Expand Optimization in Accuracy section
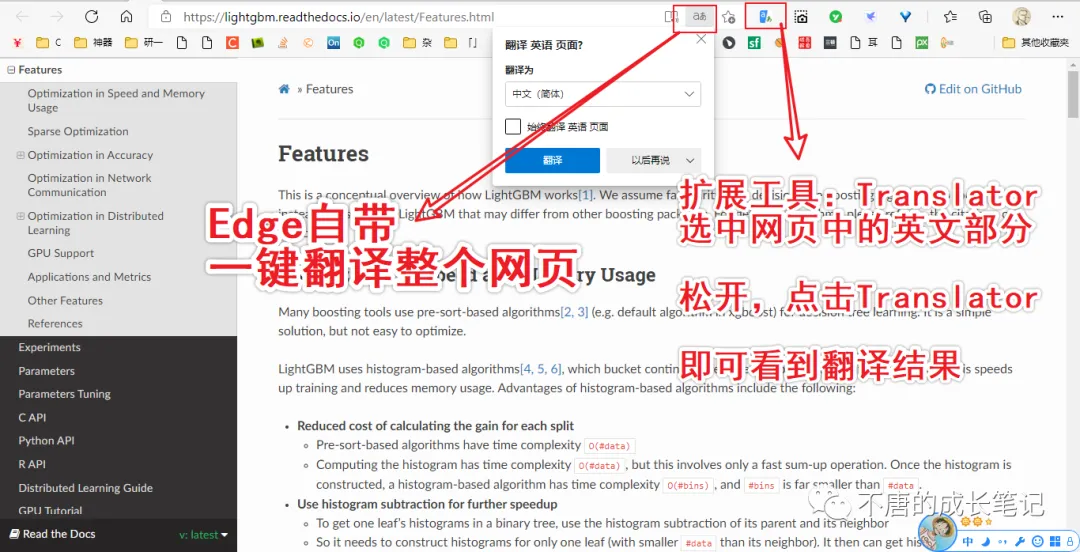1080x552 pixels. point(21,155)
